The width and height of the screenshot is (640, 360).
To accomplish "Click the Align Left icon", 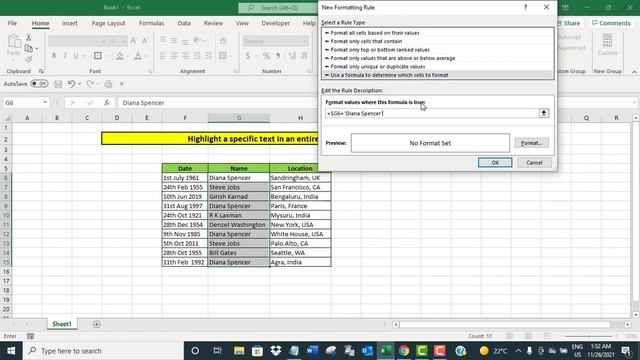I will [x=162, y=56].
